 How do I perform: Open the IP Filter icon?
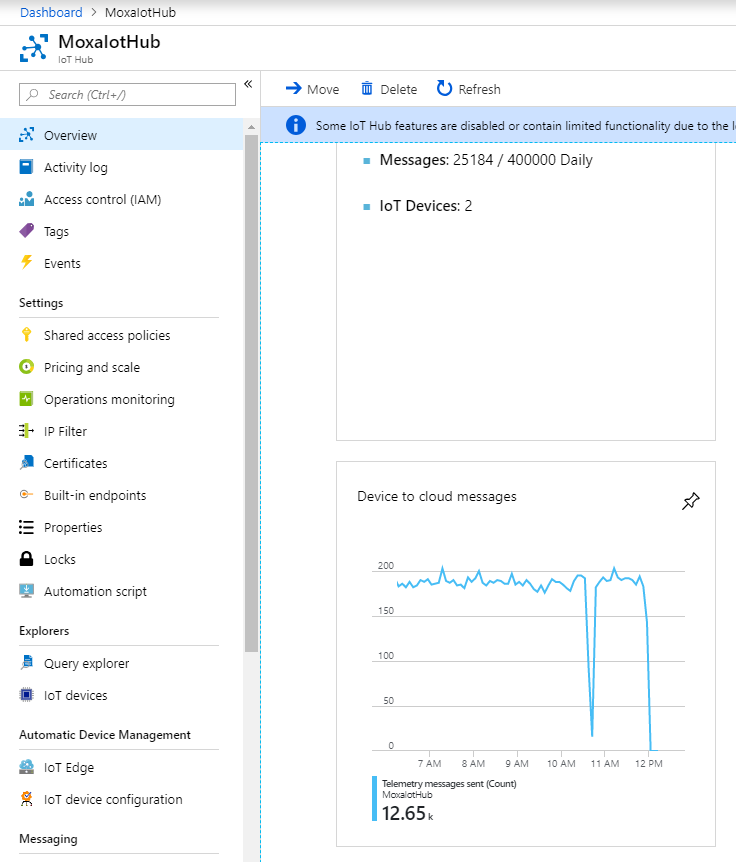27,431
